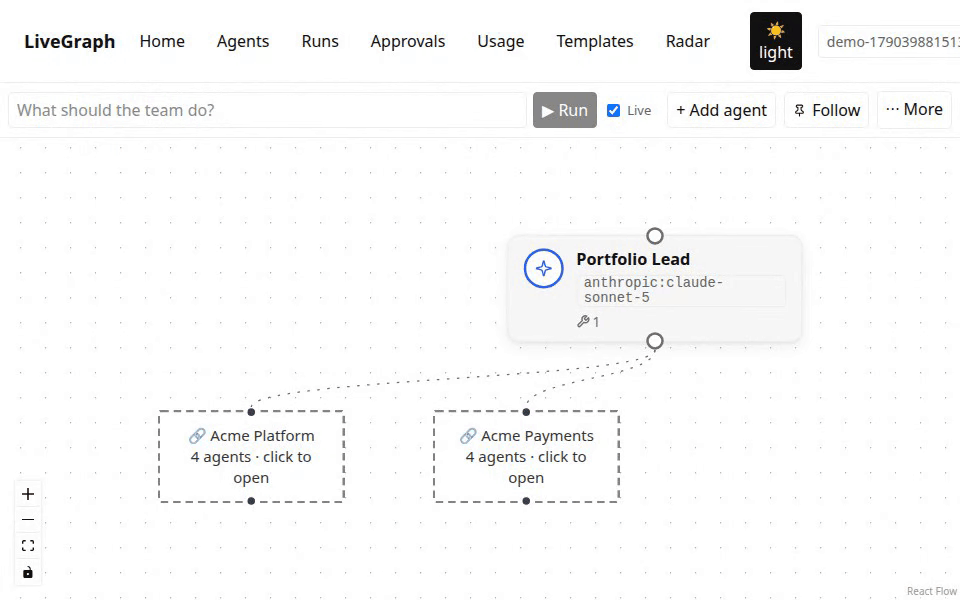960x600 pixels.
Task: Click the wrench tools icon on Portfolio Lead
Action: pyautogui.click(x=583, y=321)
